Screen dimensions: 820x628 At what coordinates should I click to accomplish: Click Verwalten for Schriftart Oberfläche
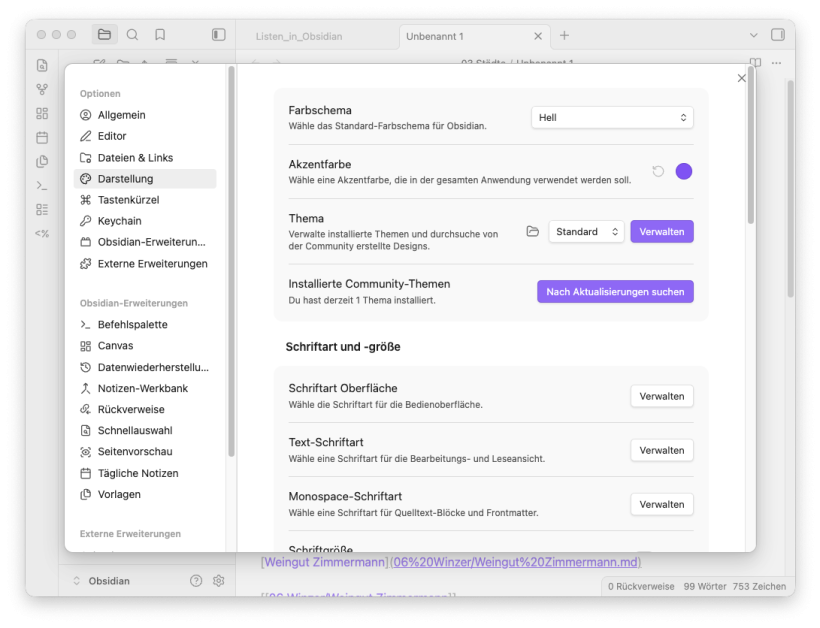(x=661, y=396)
